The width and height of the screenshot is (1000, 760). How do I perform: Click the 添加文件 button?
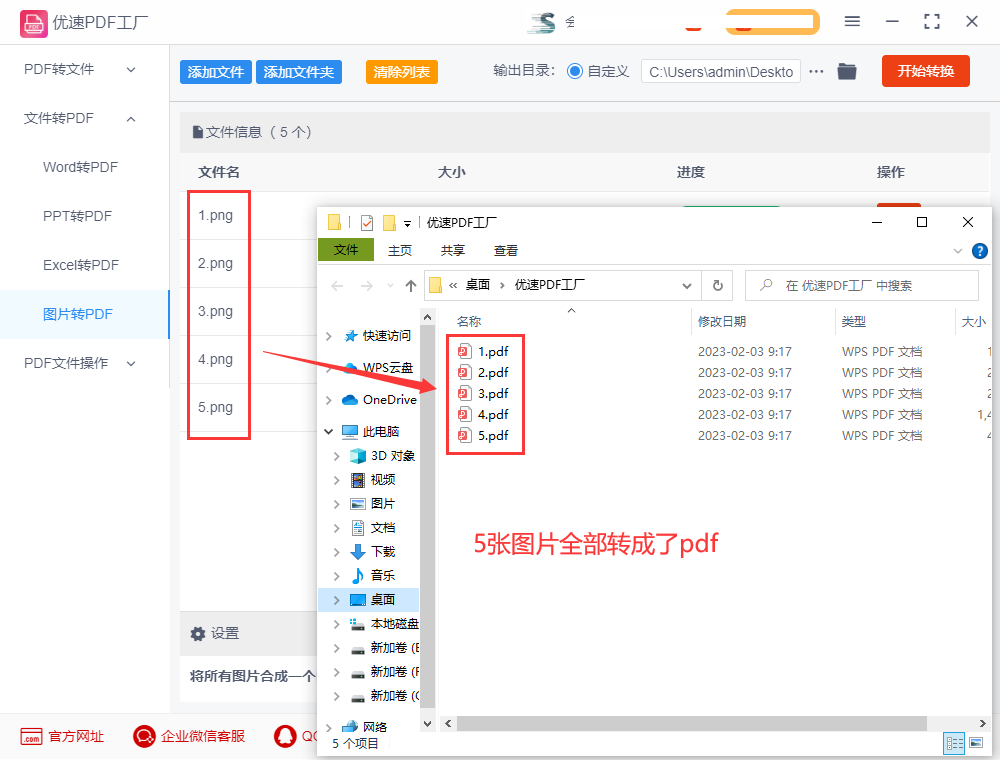[216, 72]
